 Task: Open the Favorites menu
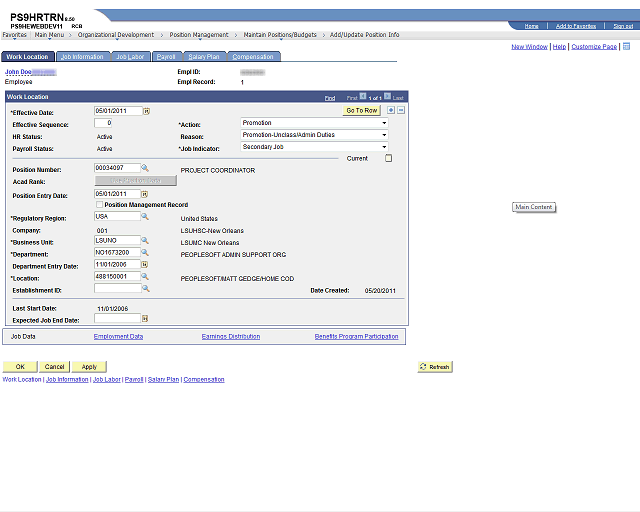click(14, 35)
